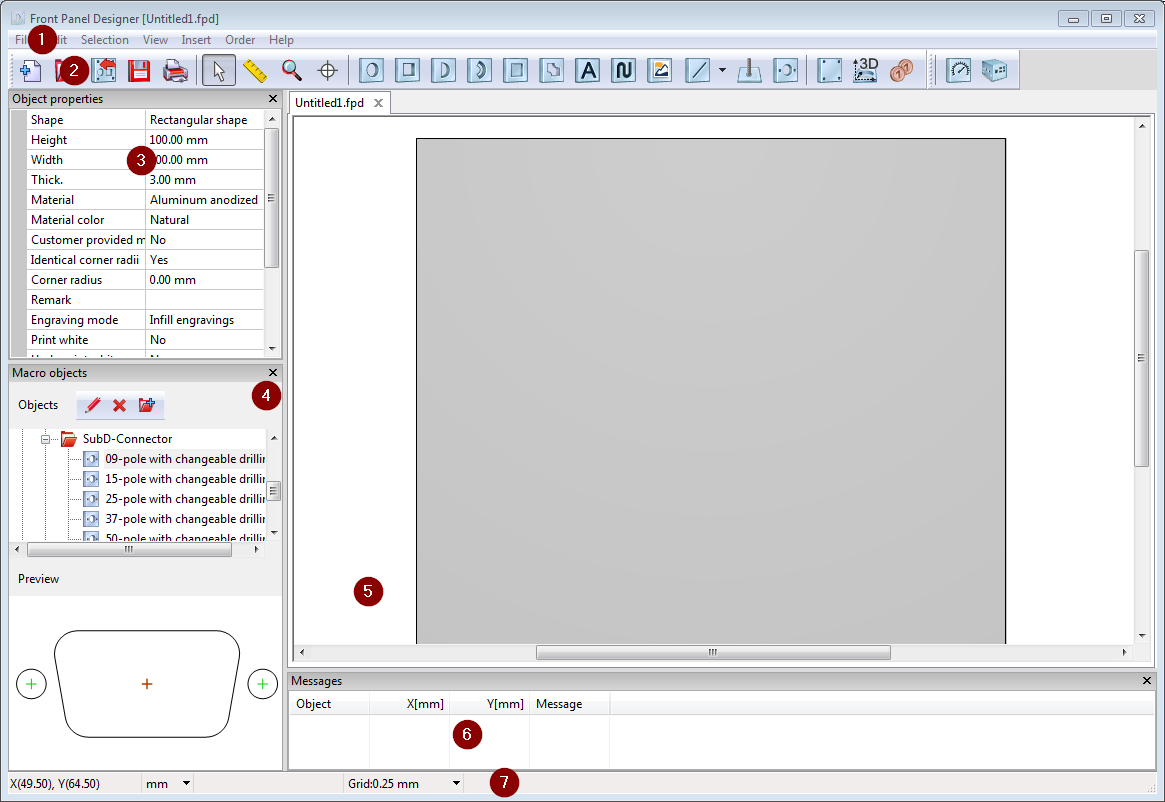Click the red pencil edit macro icon
This screenshot has height=802, width=1165.
93,405
